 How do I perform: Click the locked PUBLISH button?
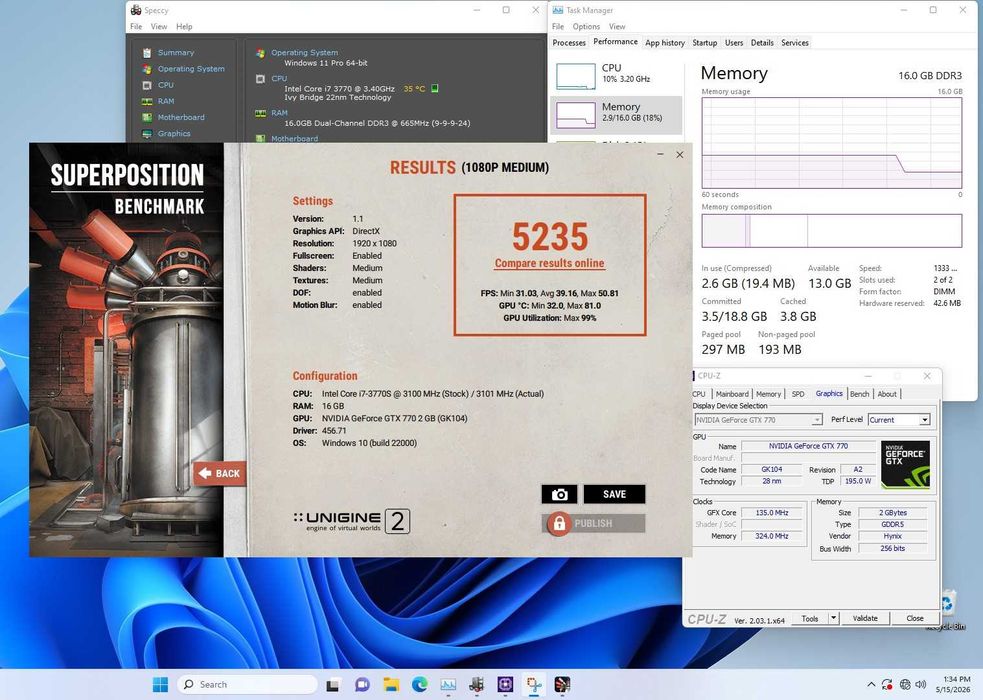click(593, 523)
